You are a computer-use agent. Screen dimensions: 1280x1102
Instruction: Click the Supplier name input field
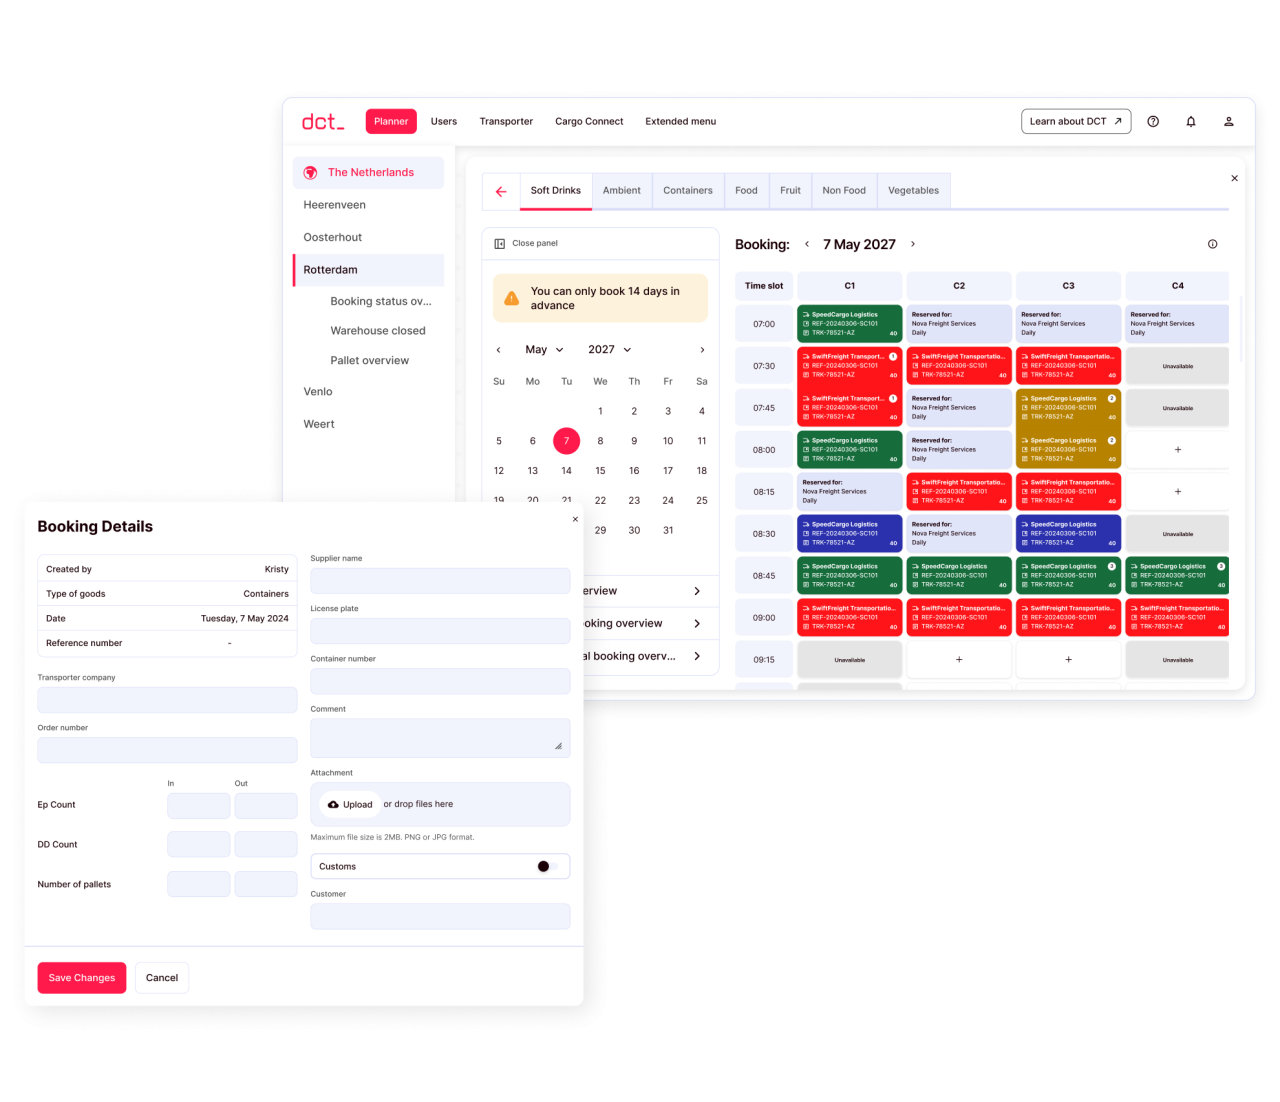440,581
